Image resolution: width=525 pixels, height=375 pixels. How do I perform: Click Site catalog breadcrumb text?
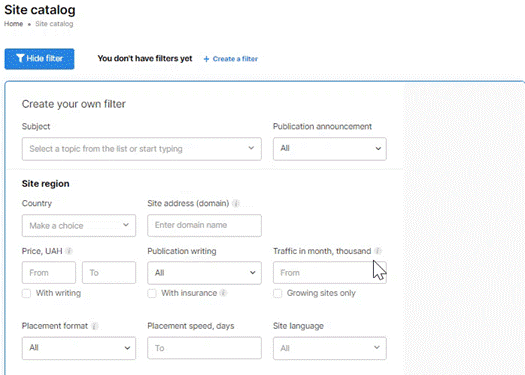[54, 24]
